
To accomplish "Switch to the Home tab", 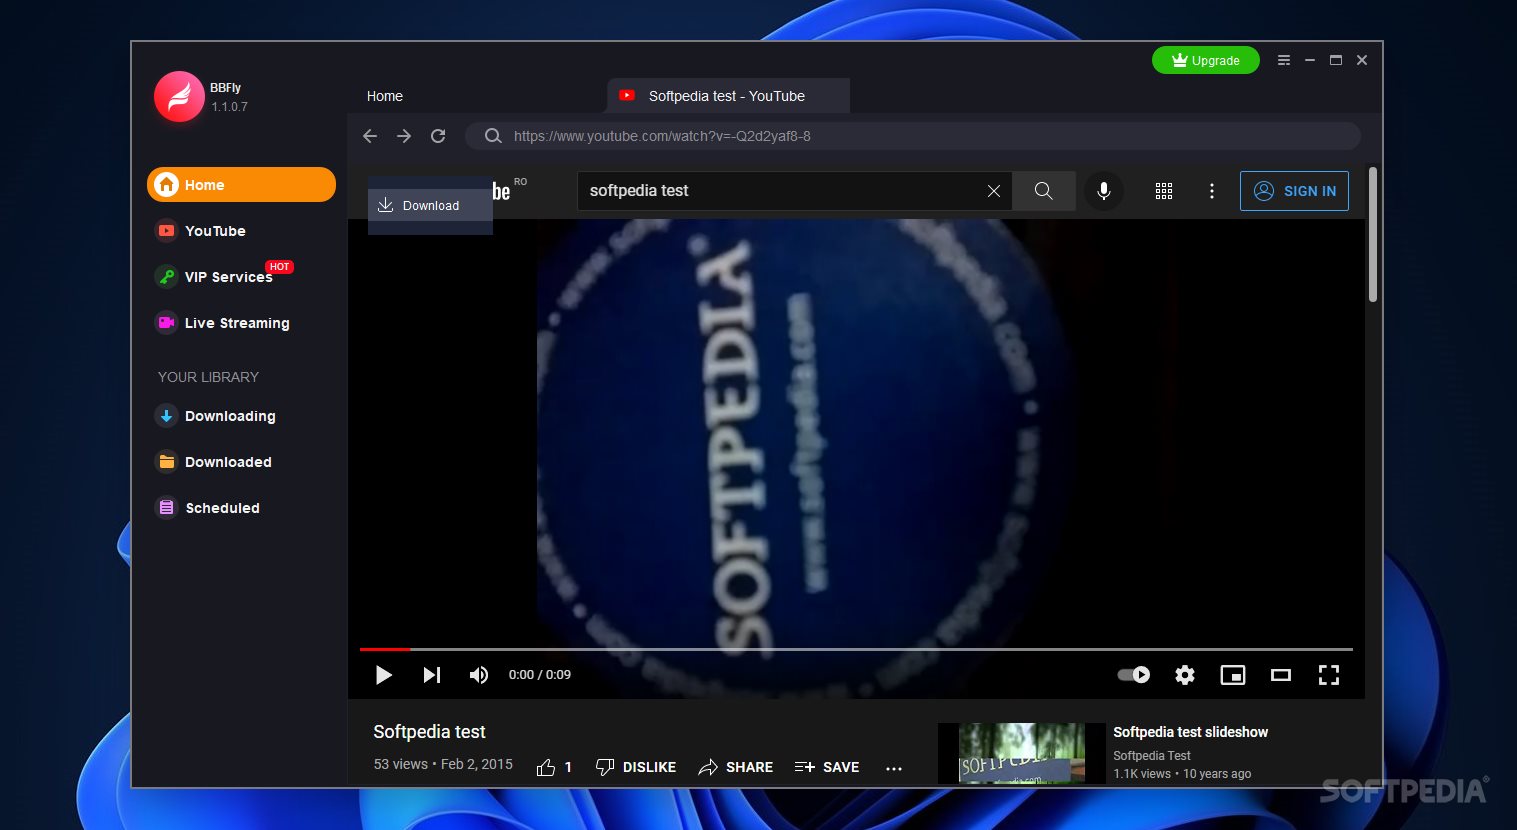I will pyautogui.click(x=385, y=96).
